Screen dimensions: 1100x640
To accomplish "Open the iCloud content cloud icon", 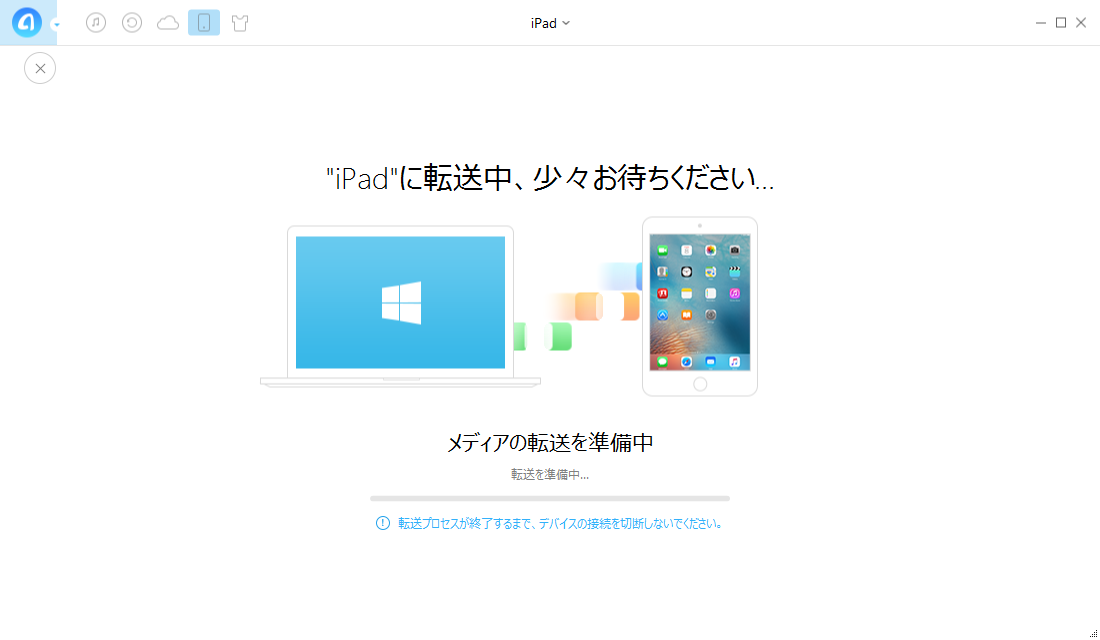I will coord(168,23).
